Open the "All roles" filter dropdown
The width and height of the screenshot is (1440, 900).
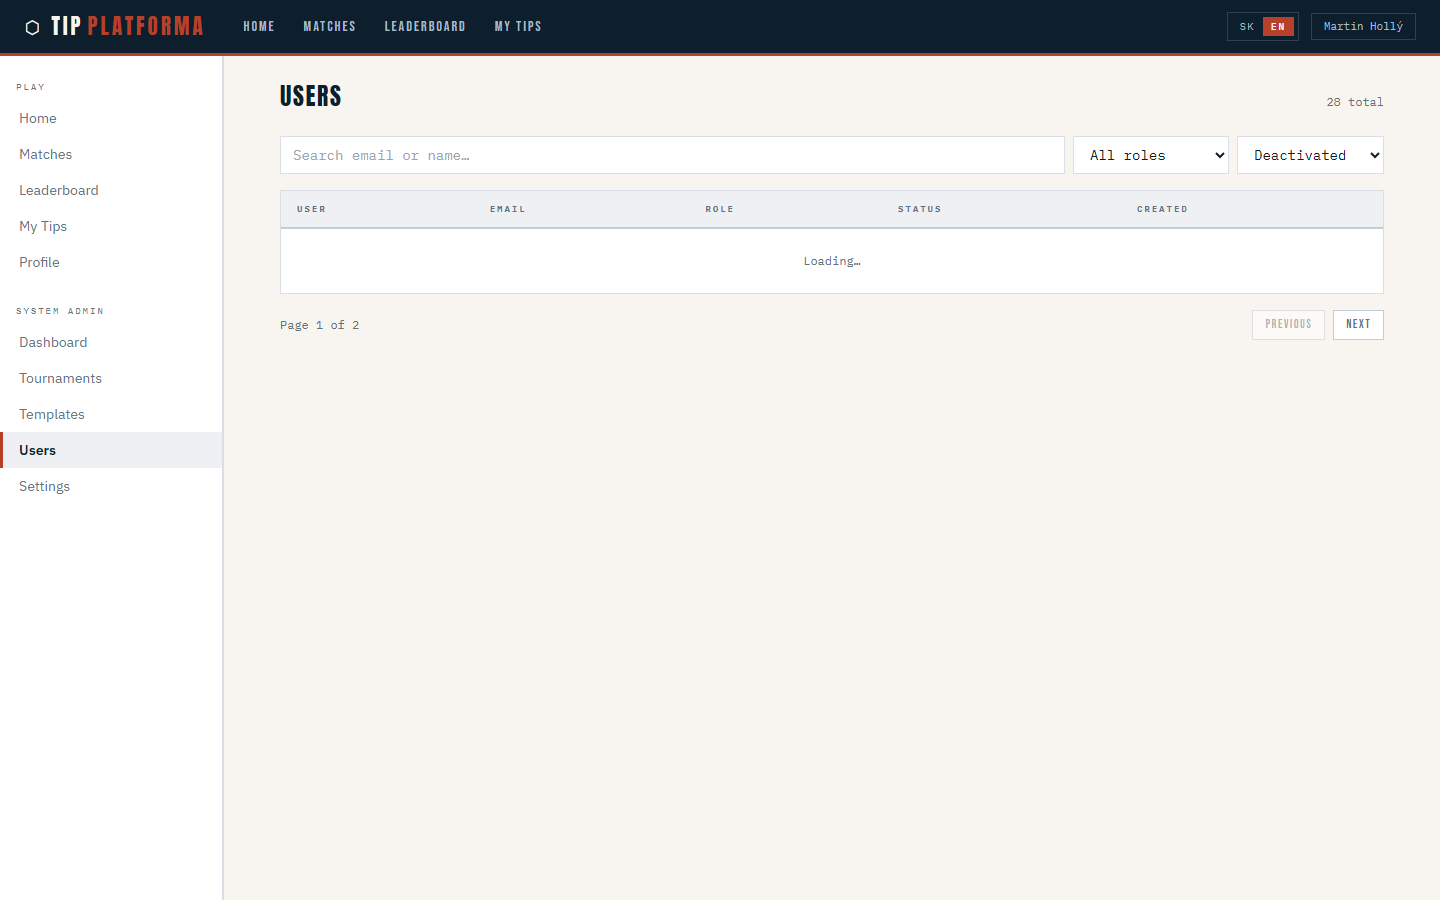point(1151,155)
